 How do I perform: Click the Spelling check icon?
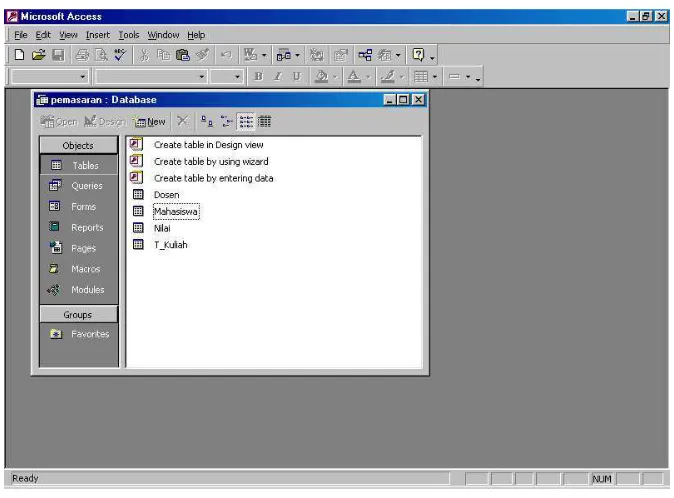[x=120, y=55]
